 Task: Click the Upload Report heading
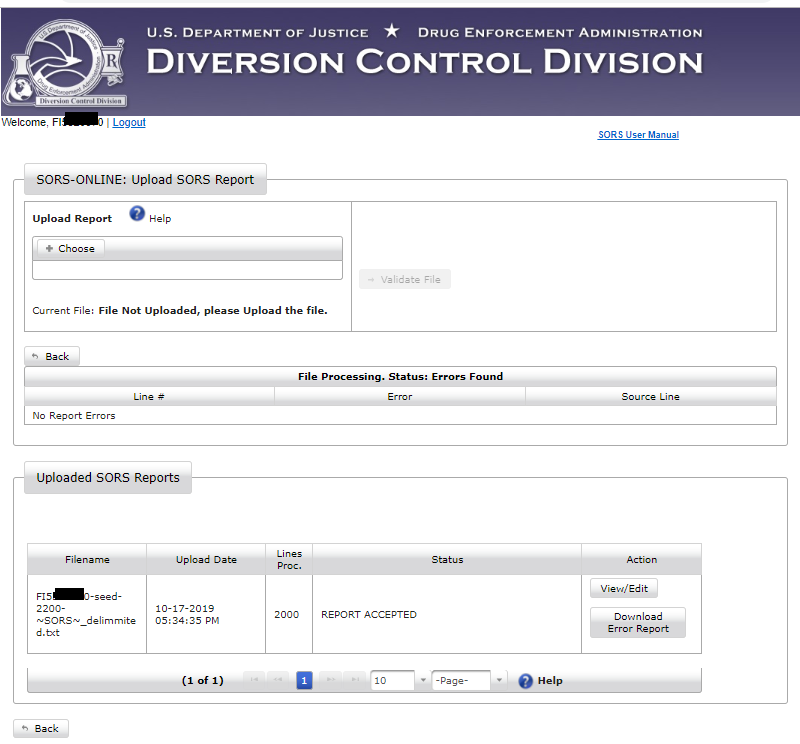click(72, 218)
